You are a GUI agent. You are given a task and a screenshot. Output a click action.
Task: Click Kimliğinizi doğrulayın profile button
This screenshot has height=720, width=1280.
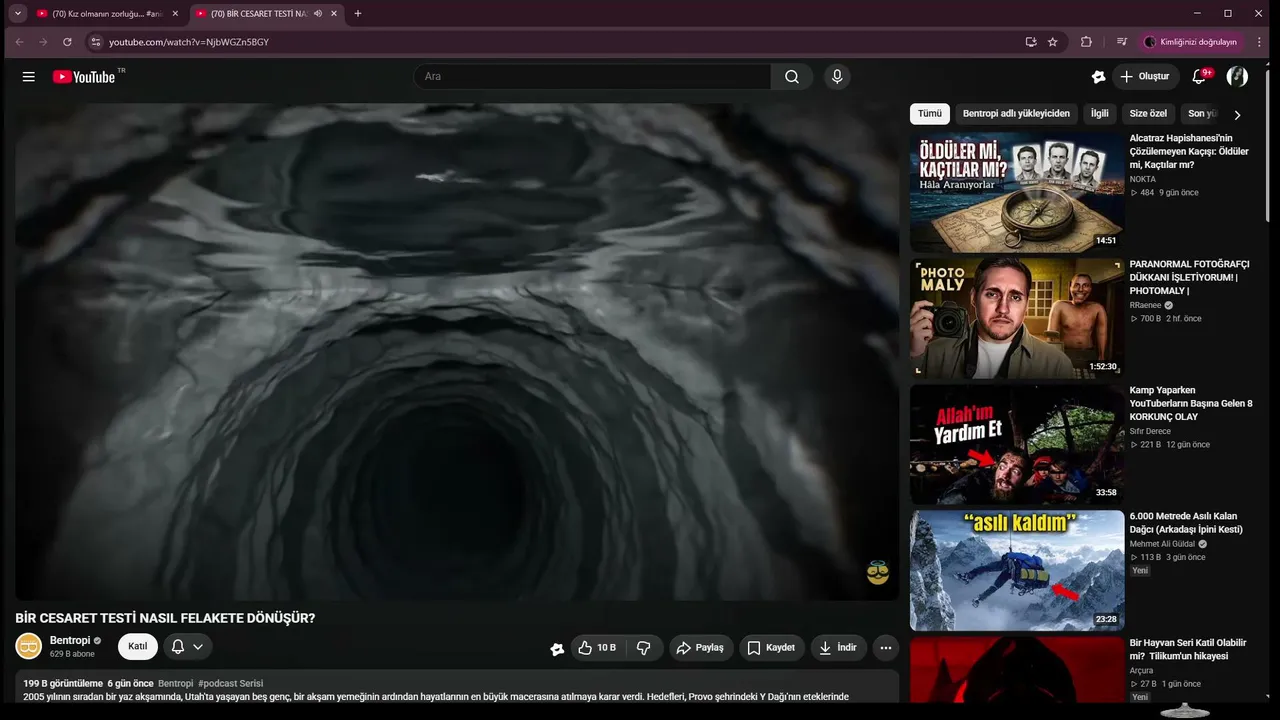point(1190,42)
